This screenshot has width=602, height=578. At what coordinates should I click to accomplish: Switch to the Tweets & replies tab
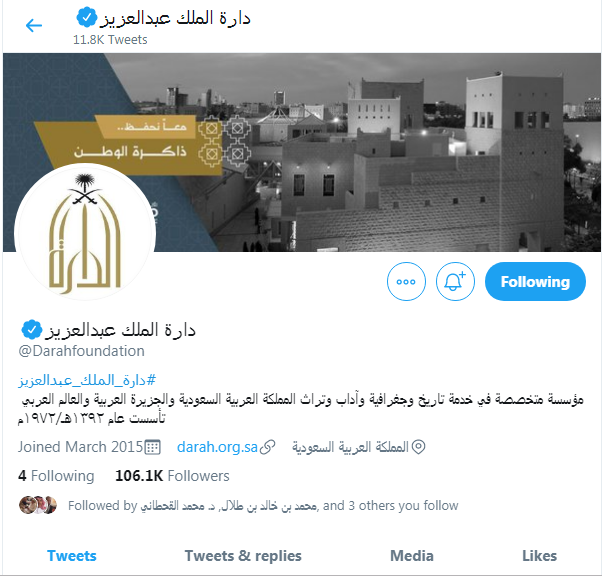coord(243,556)
